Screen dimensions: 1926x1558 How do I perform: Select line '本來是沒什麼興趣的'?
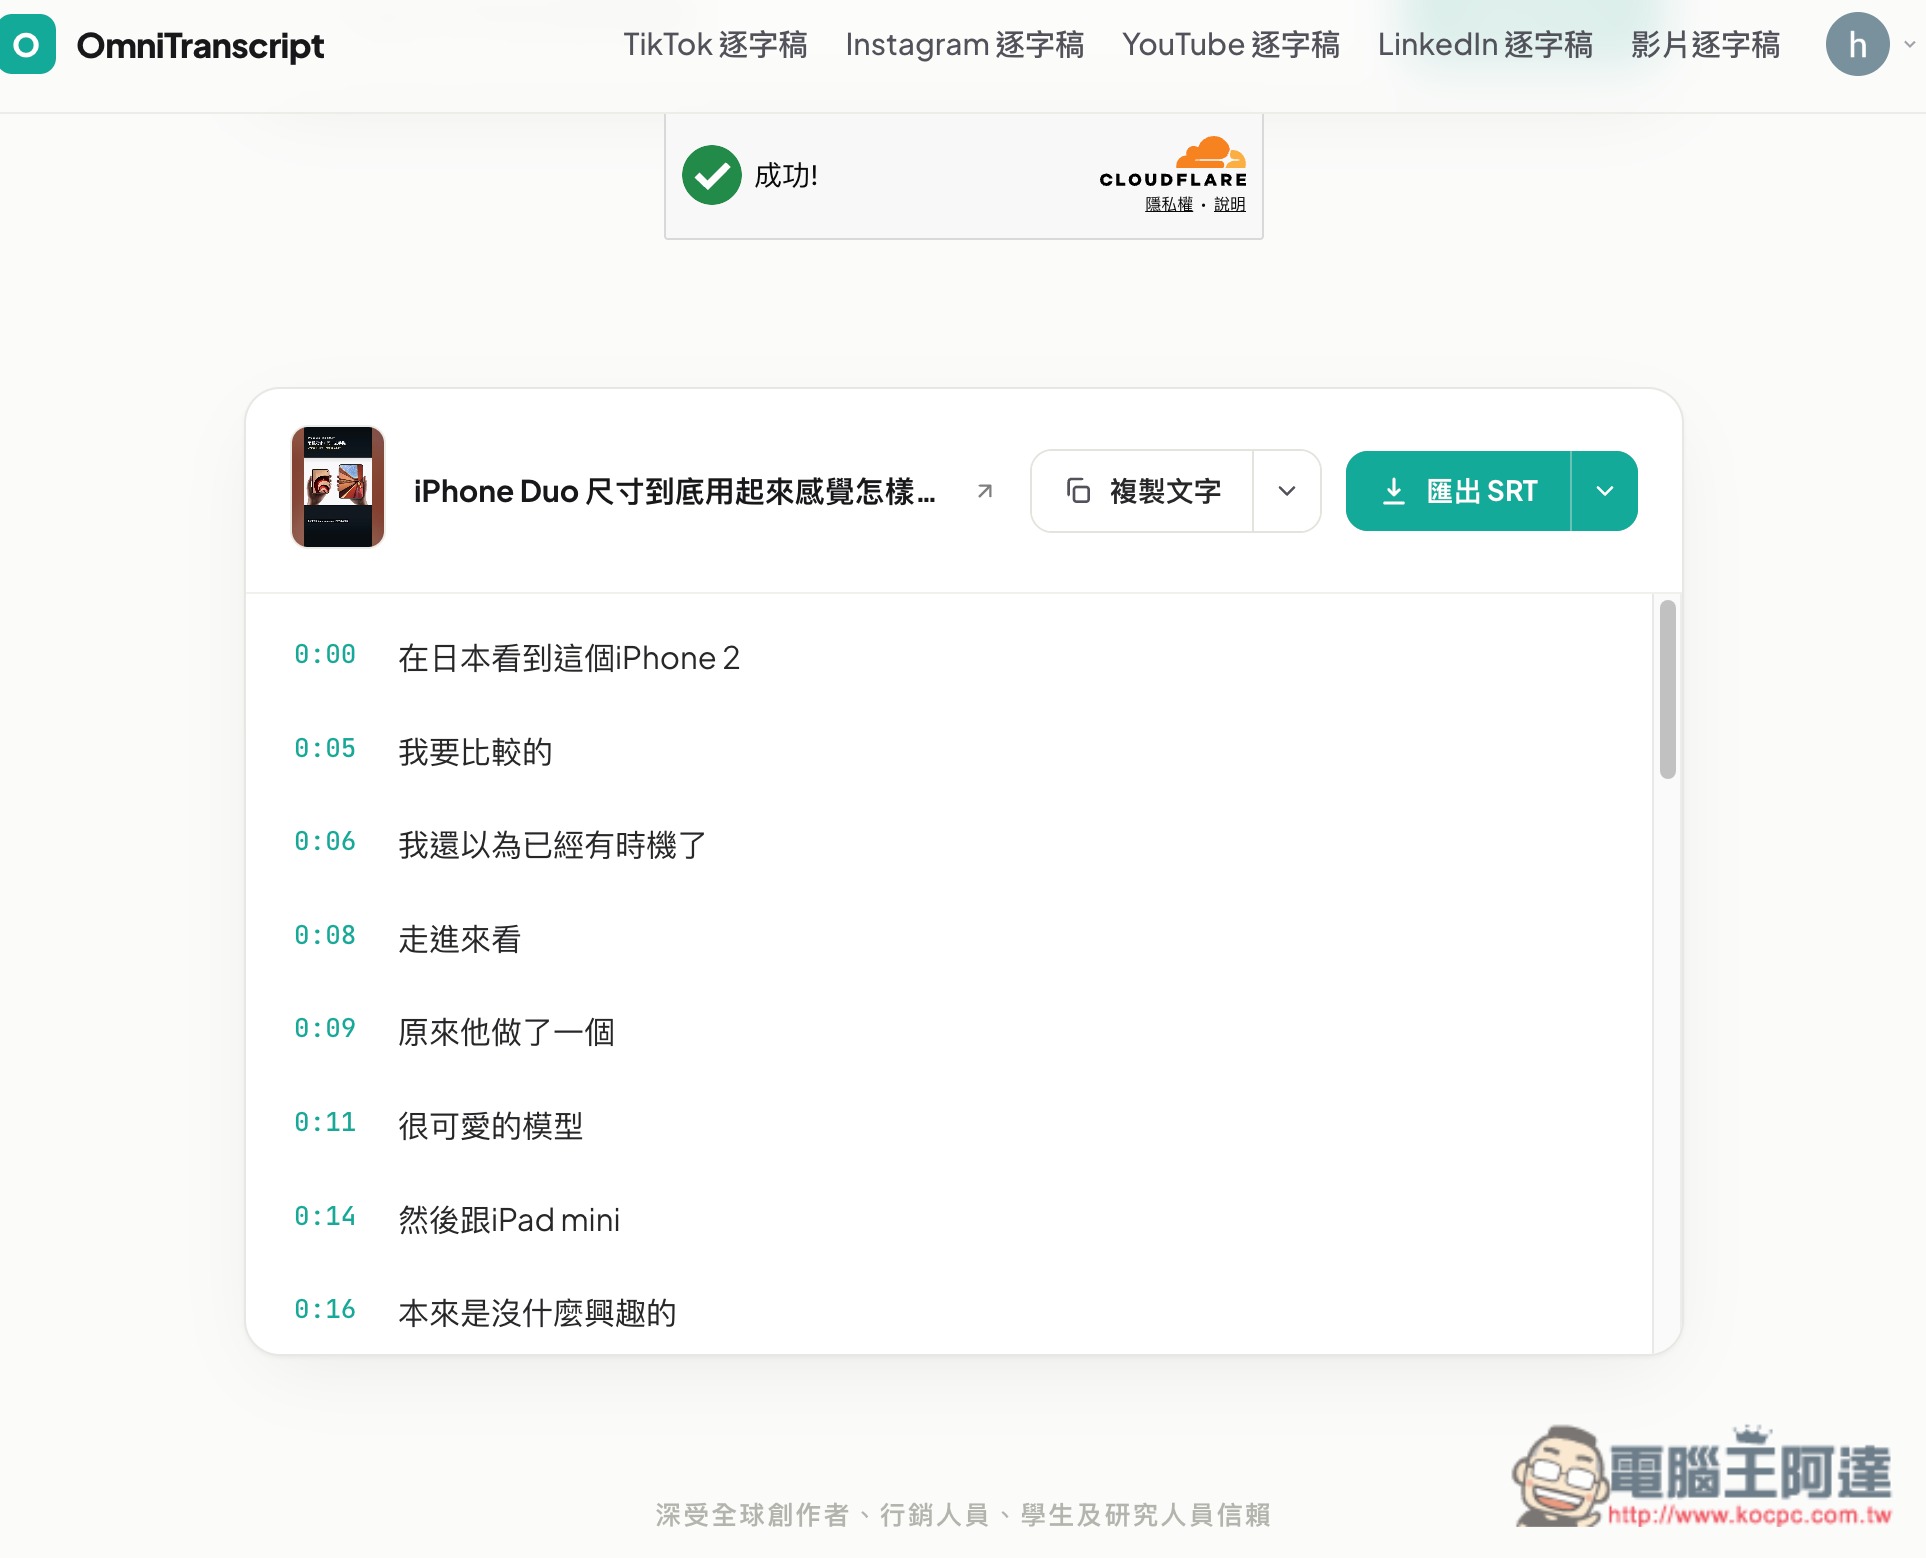tap(537, 1313)
